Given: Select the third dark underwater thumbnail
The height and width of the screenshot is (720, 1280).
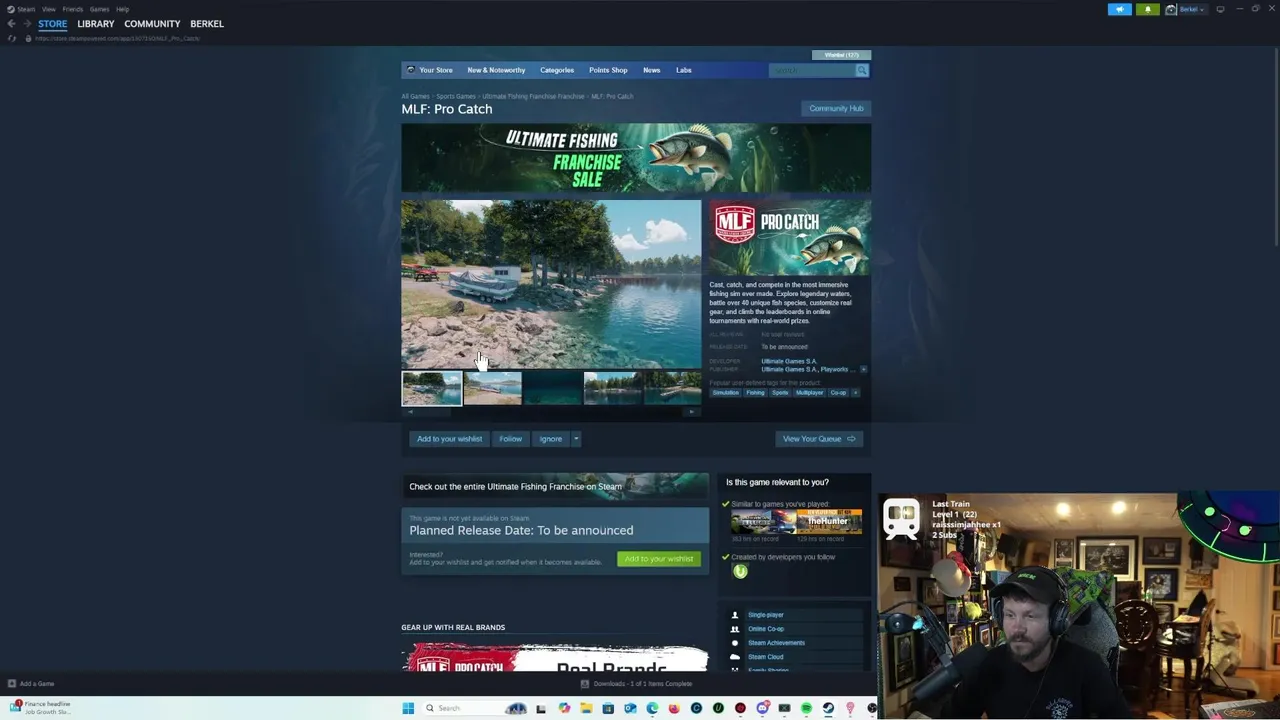Looking at the screenshot, I should (x=552, y=388).
